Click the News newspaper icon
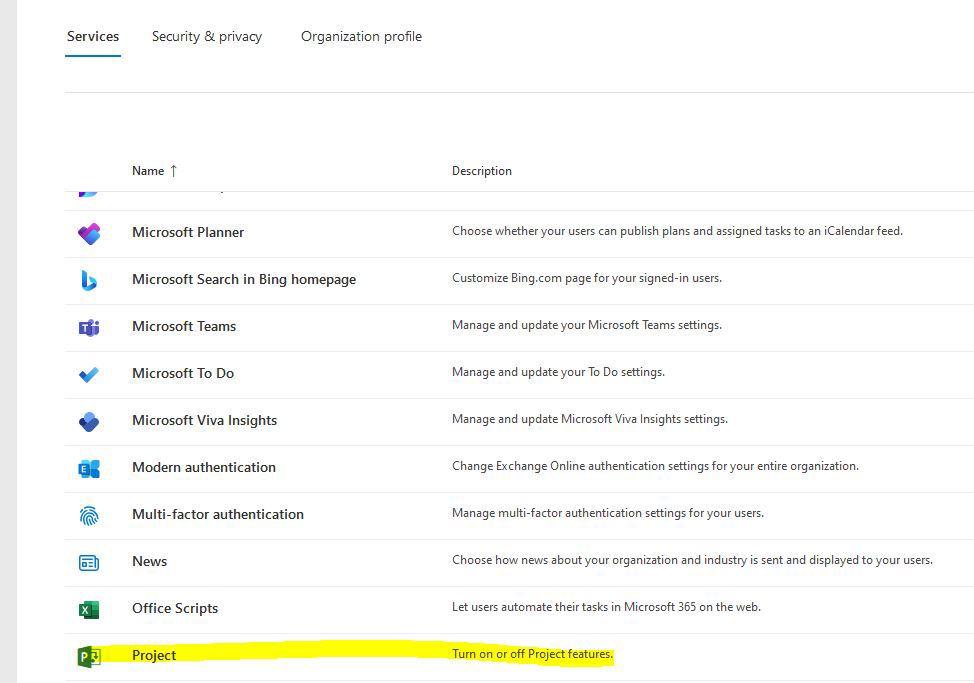Viewport: 974px width, 683px height. pos(89,563)
